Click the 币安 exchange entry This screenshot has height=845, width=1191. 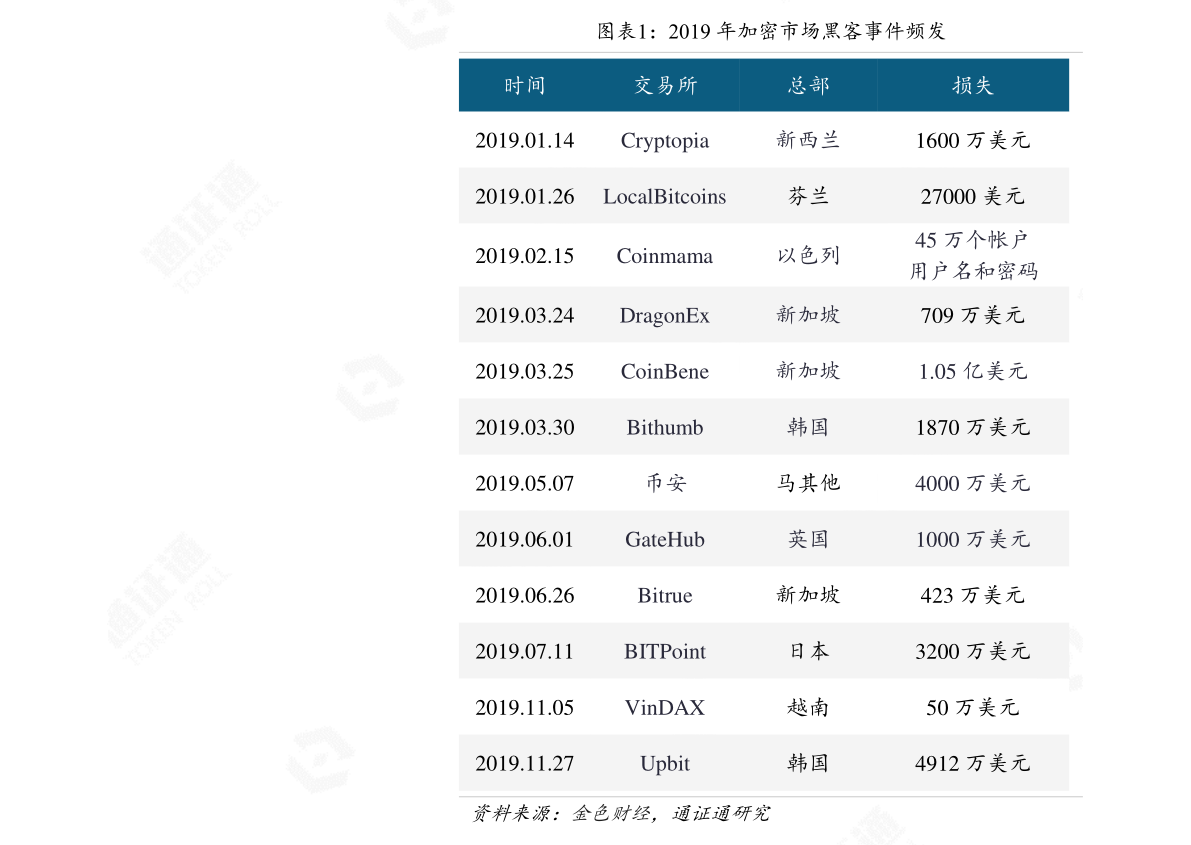[x=664, y=483]
